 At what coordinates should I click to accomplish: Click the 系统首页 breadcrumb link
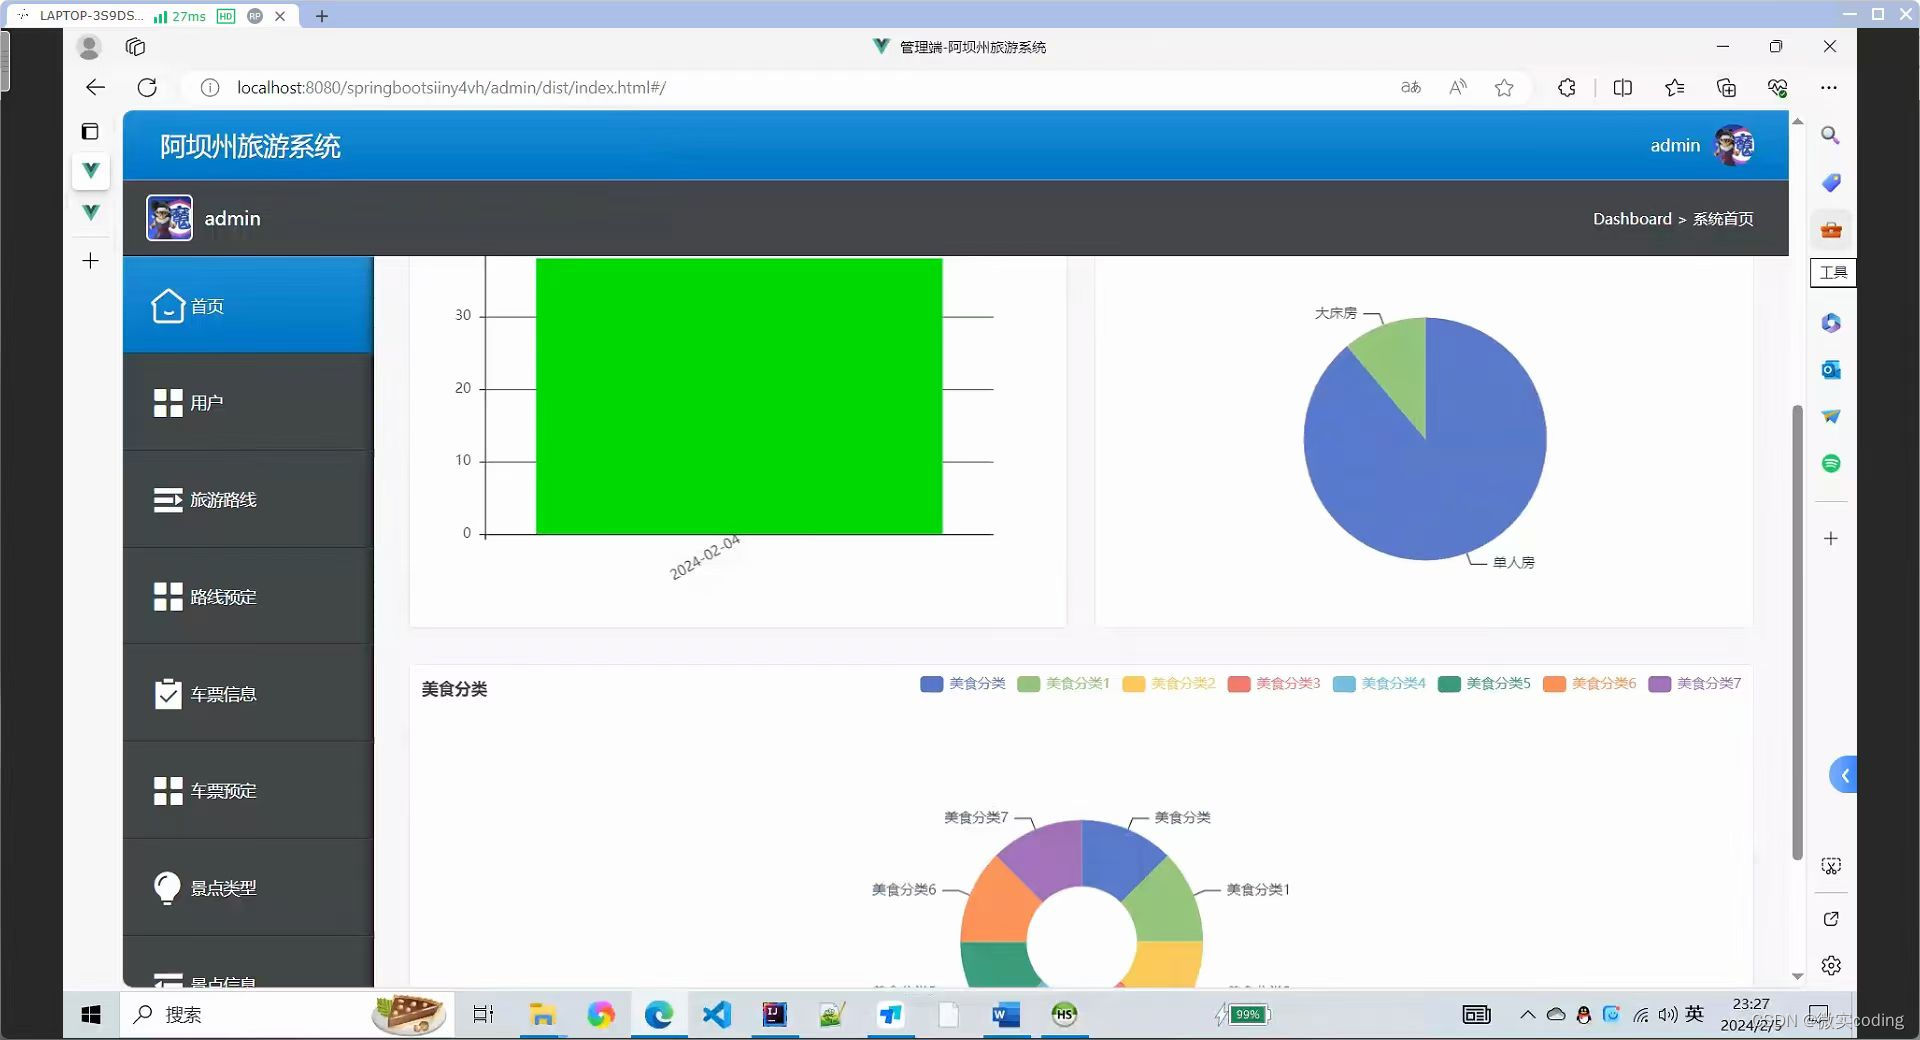[x=1722, y=219]
